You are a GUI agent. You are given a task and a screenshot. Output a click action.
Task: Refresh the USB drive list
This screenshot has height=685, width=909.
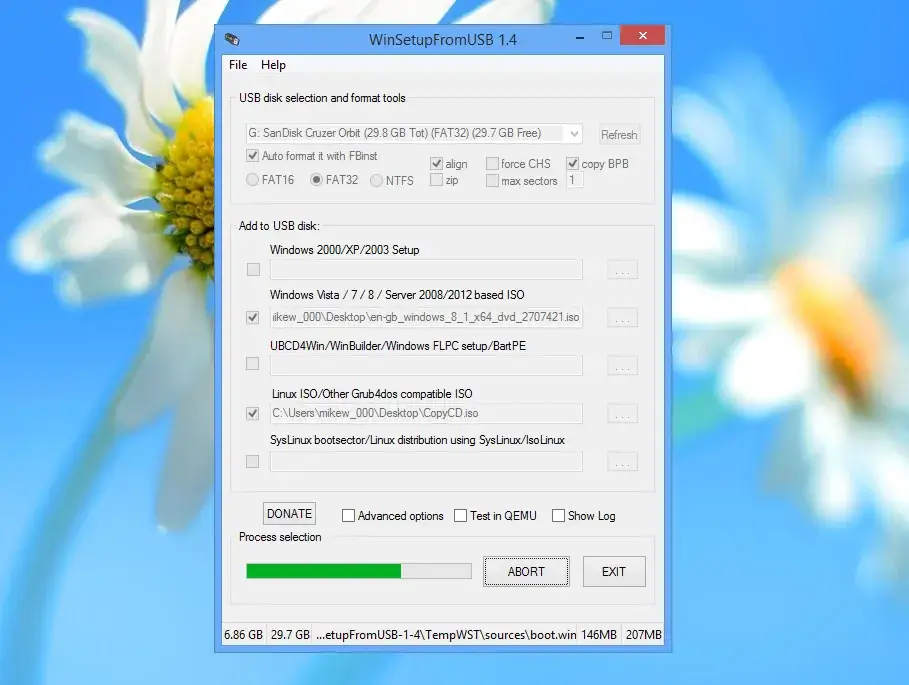click(x=618, y=134)
